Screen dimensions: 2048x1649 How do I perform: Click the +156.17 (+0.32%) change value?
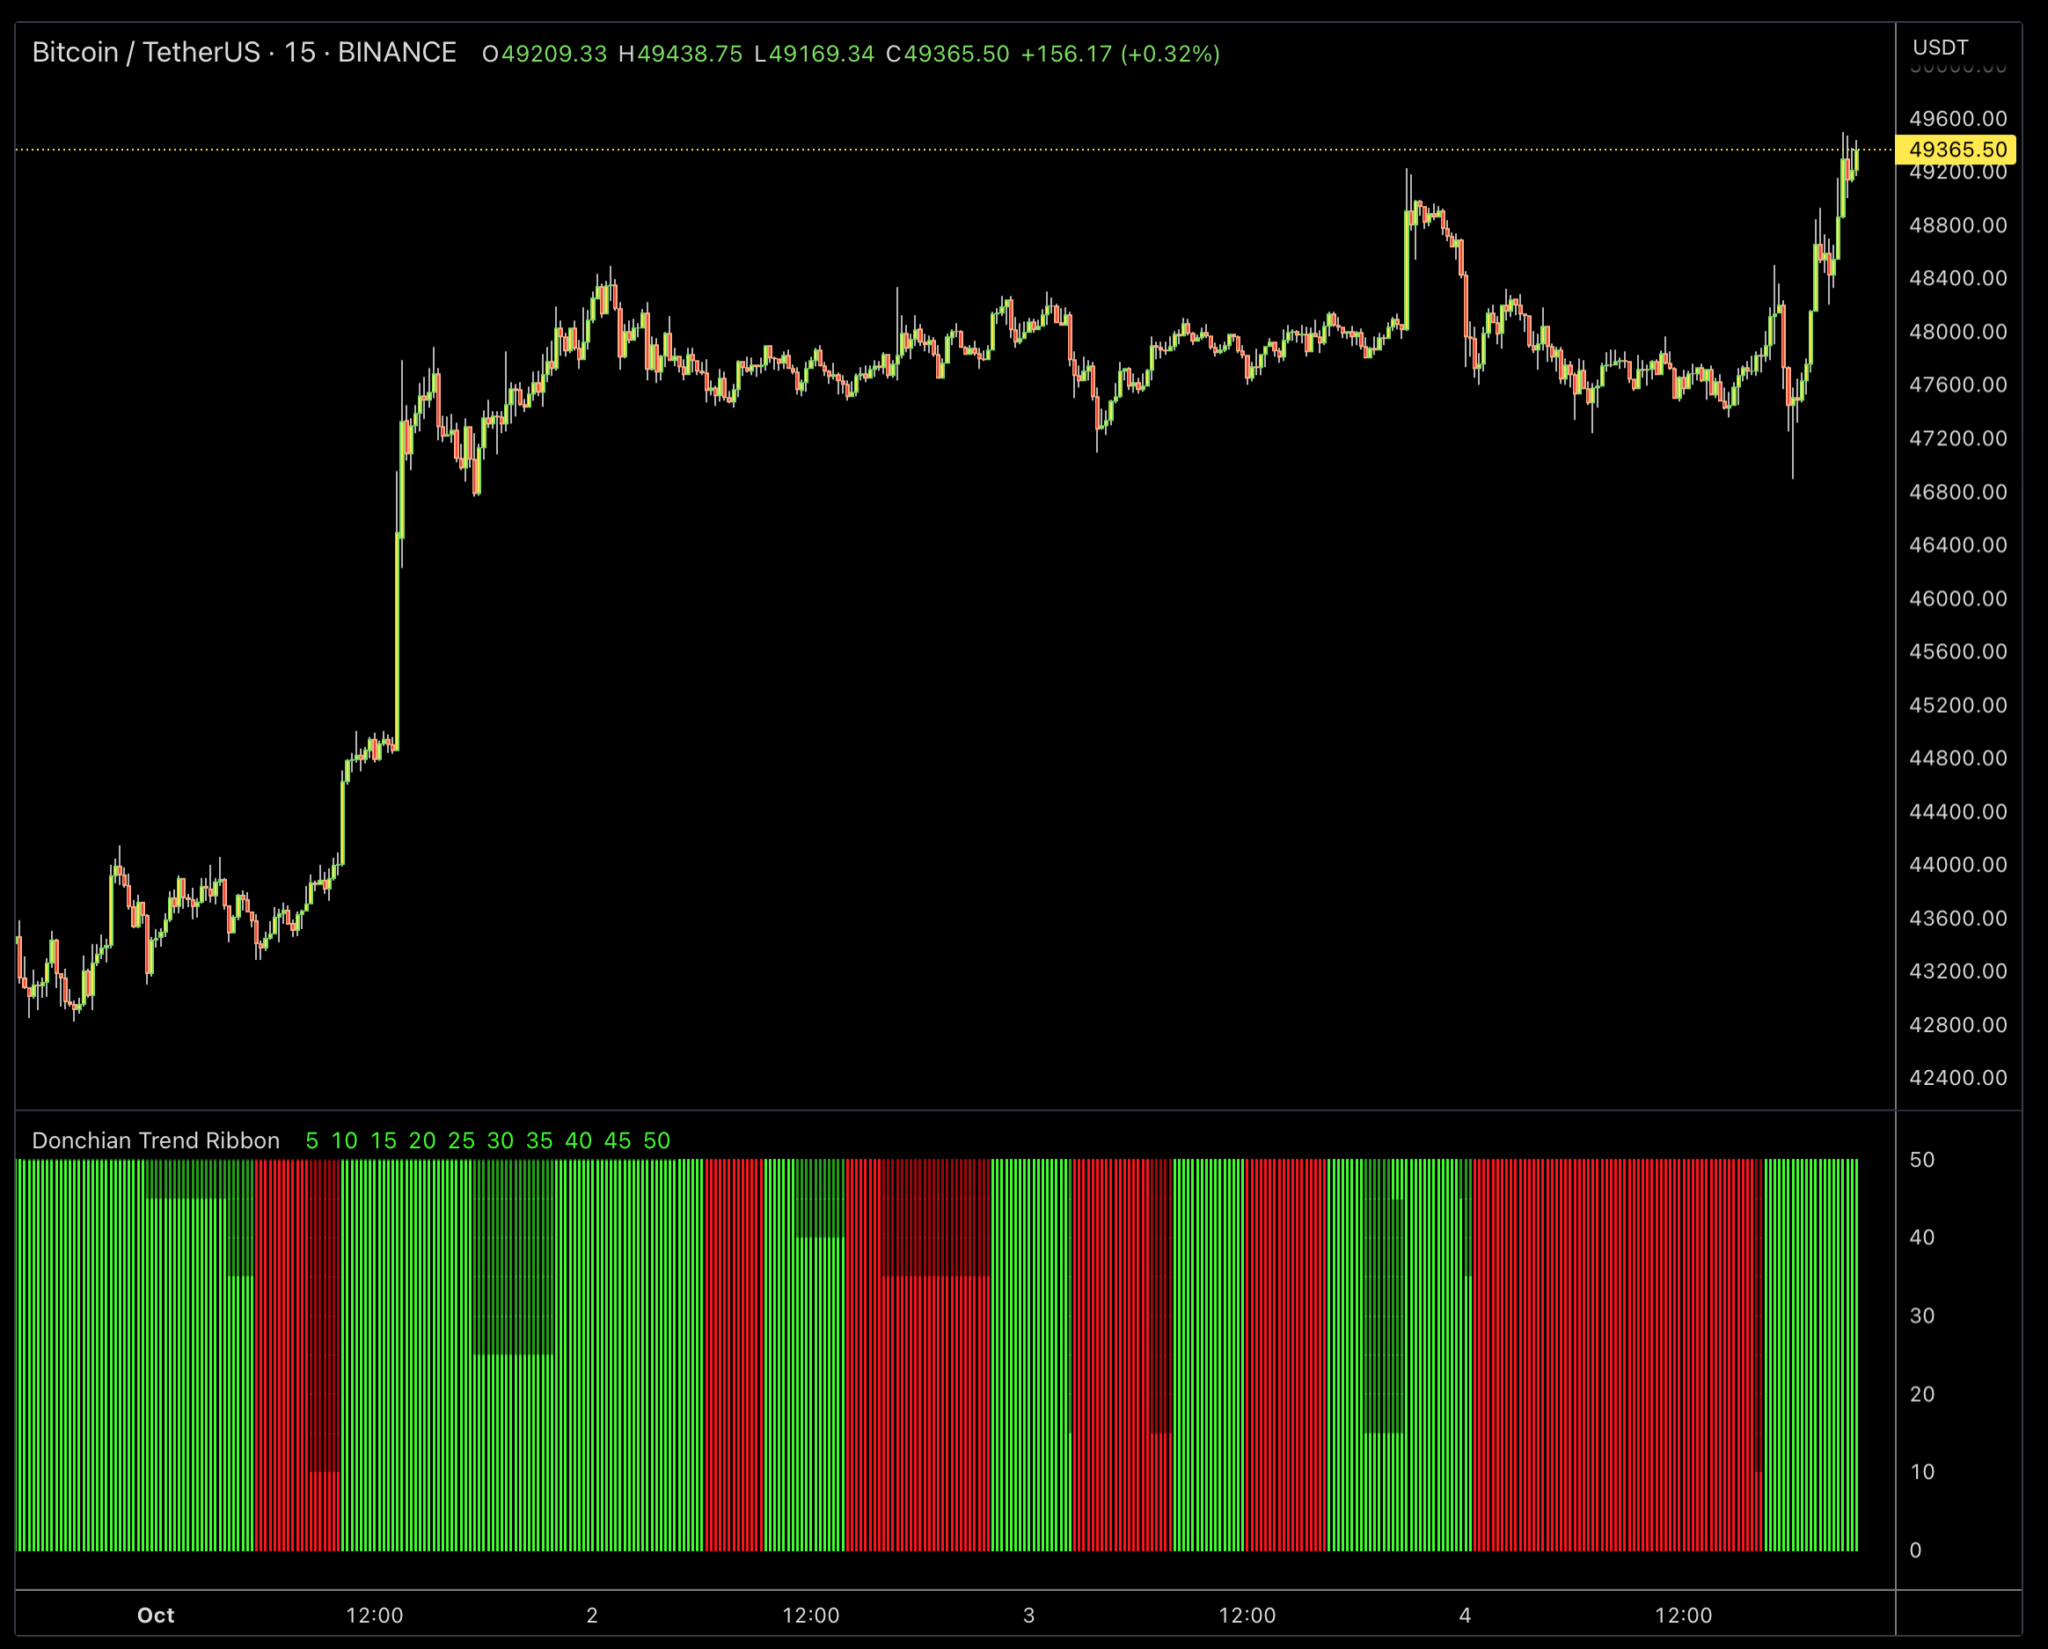(1120, 54)
